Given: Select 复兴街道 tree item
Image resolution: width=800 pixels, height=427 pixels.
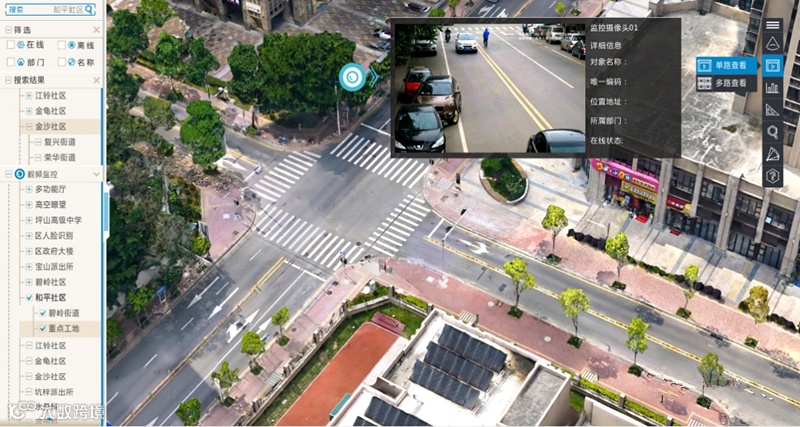Looking at the screenshot, I should 60,142.
